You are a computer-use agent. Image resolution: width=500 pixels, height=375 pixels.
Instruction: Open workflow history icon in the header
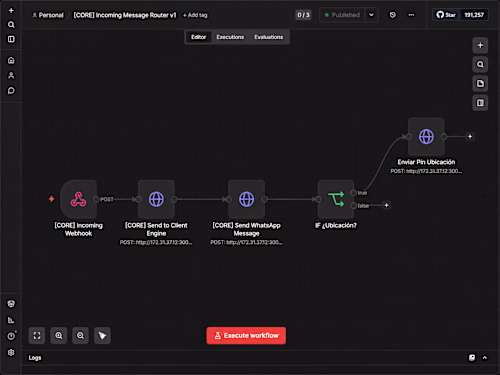393,15
